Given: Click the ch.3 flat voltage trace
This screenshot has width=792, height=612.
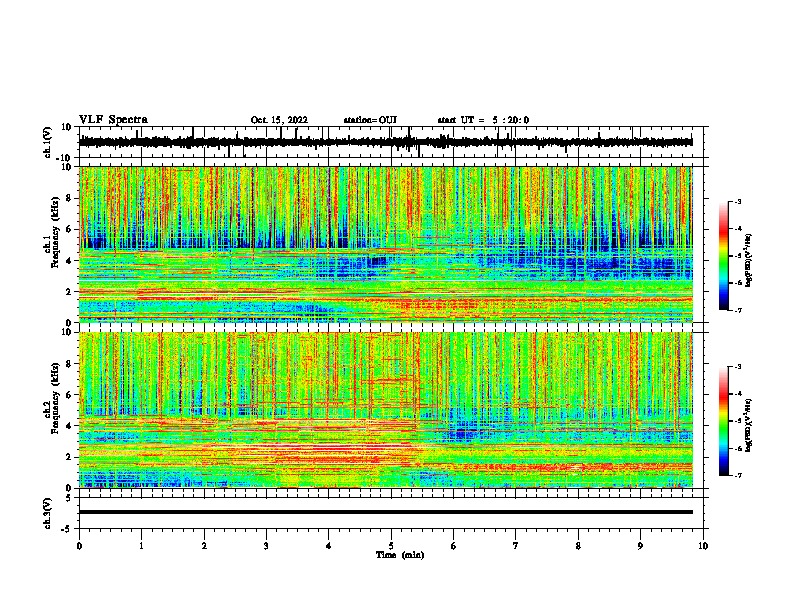Looking at the screenshot, I should tap(386, 512).
